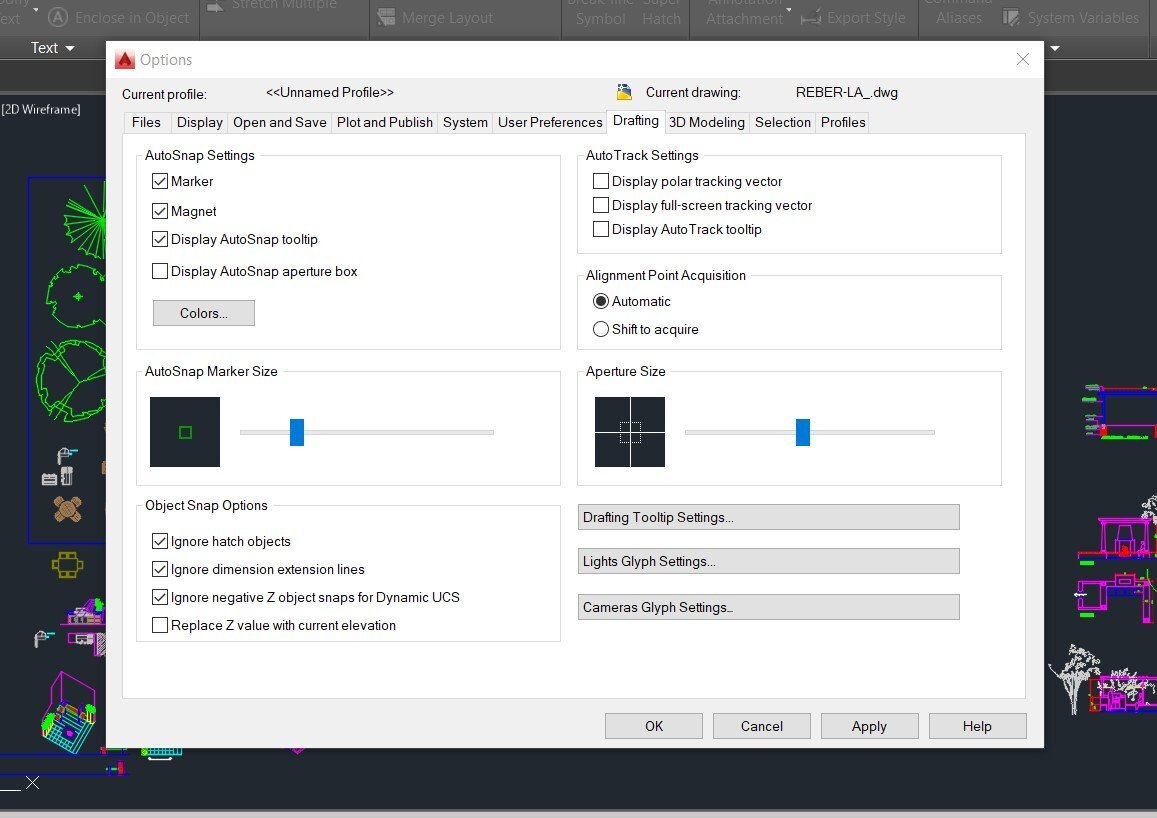
Task: Click the AutoCAD logo in Options title bar
Action: pos(125,60)
